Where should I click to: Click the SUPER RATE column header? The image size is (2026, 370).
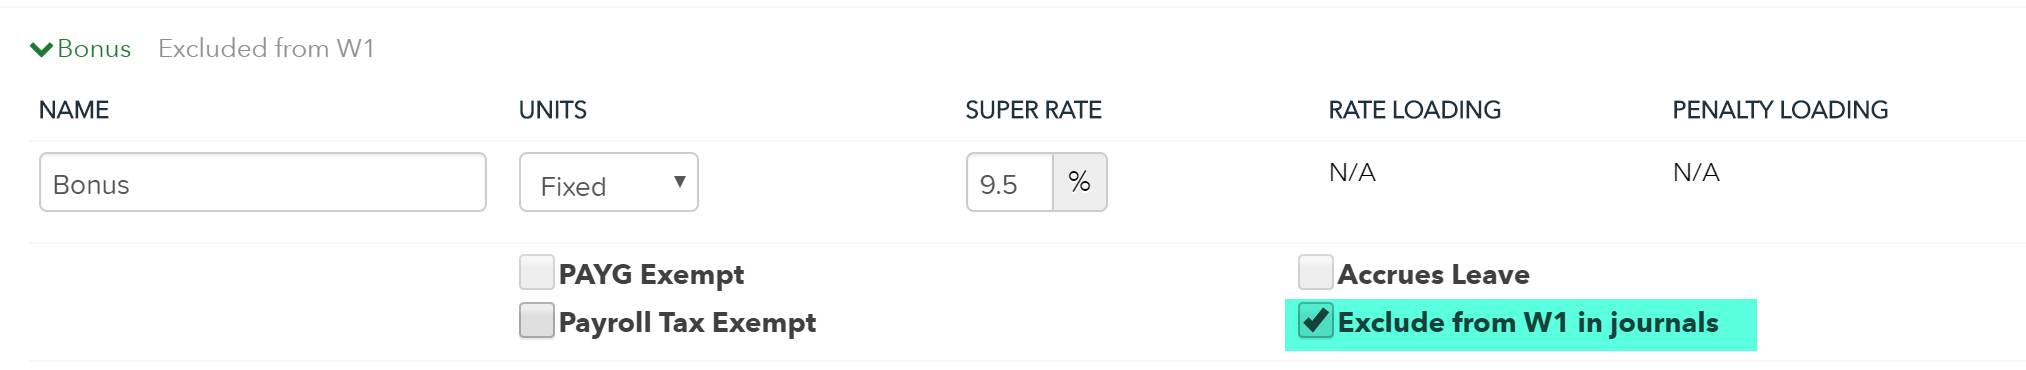click(x=1033, y=110)
